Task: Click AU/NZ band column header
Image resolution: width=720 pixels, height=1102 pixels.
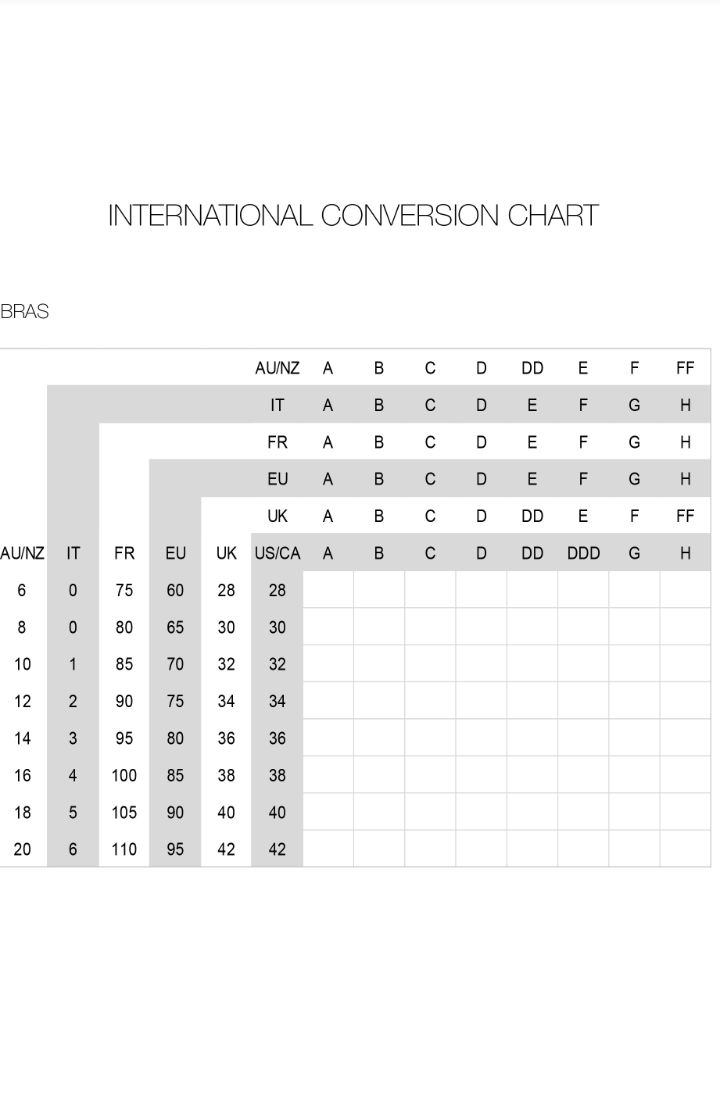Action: click(22, 553)
